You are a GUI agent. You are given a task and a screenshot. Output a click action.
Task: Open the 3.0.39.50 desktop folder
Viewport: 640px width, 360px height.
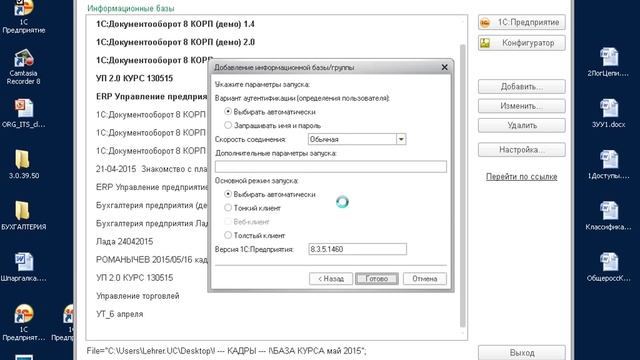[x=24, y=164]
